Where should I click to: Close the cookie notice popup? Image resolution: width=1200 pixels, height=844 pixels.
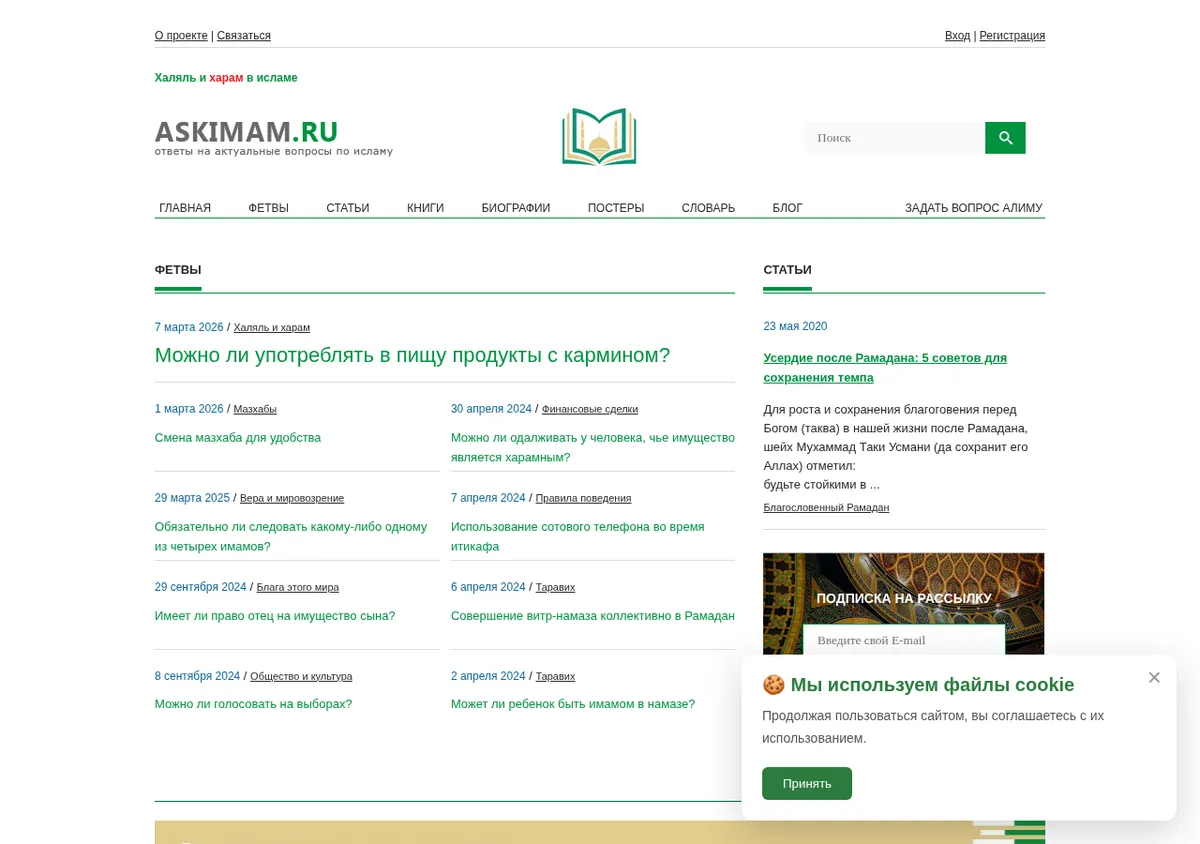pyautogui.click(x=1154, y=678)
